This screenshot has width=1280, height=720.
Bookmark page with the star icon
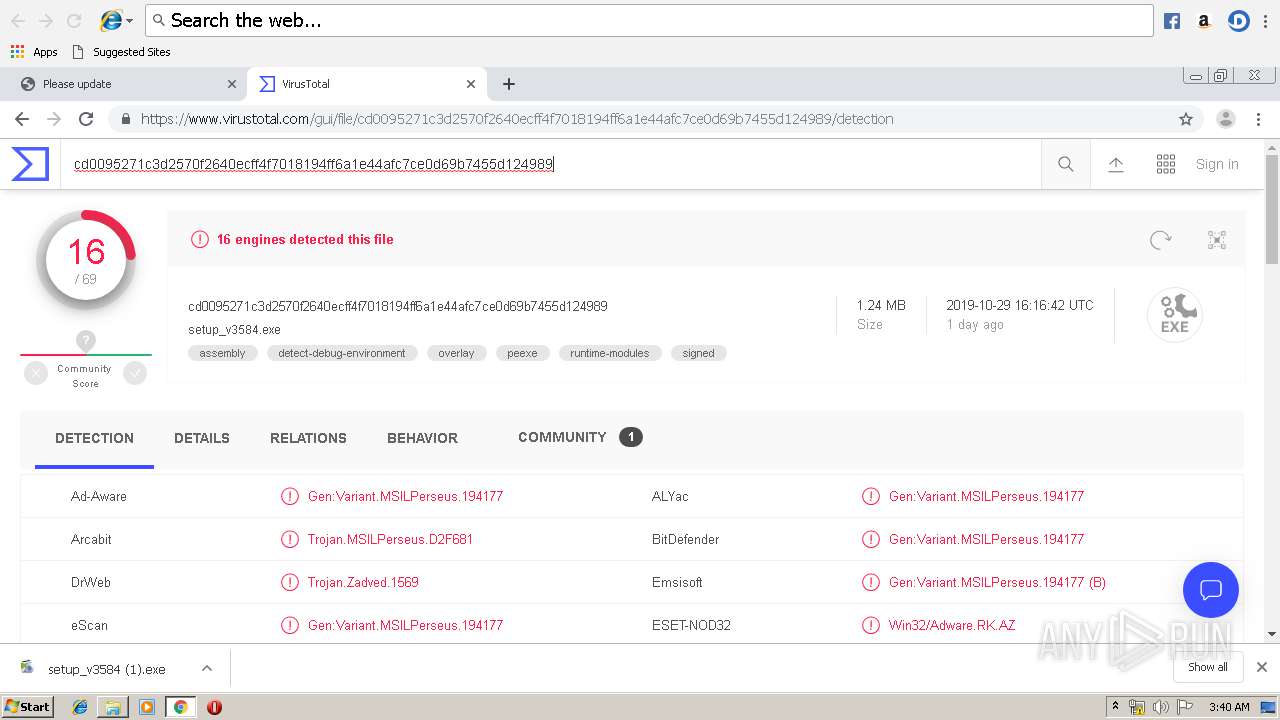(x=1186, y=119)
